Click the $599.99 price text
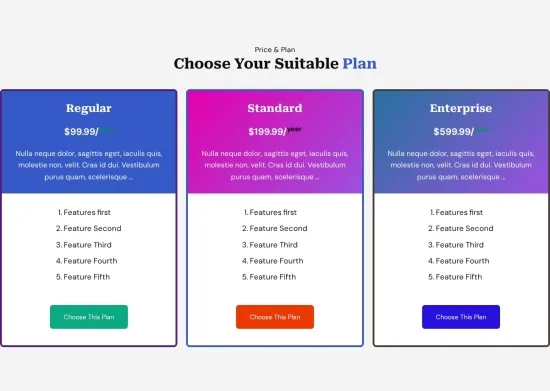Screen dimensions: 550x391 click(454, 132)
